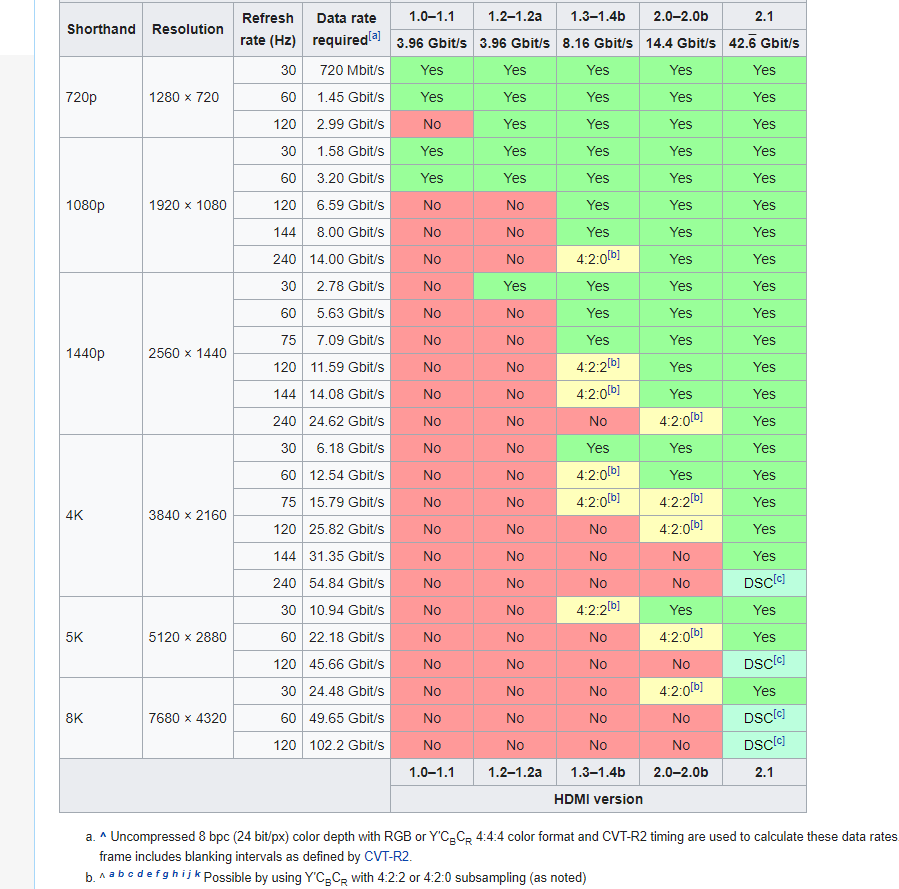Open [c] note in 49.65 Gbit/s row
899x889 pixels.
[x=779, y=714]
